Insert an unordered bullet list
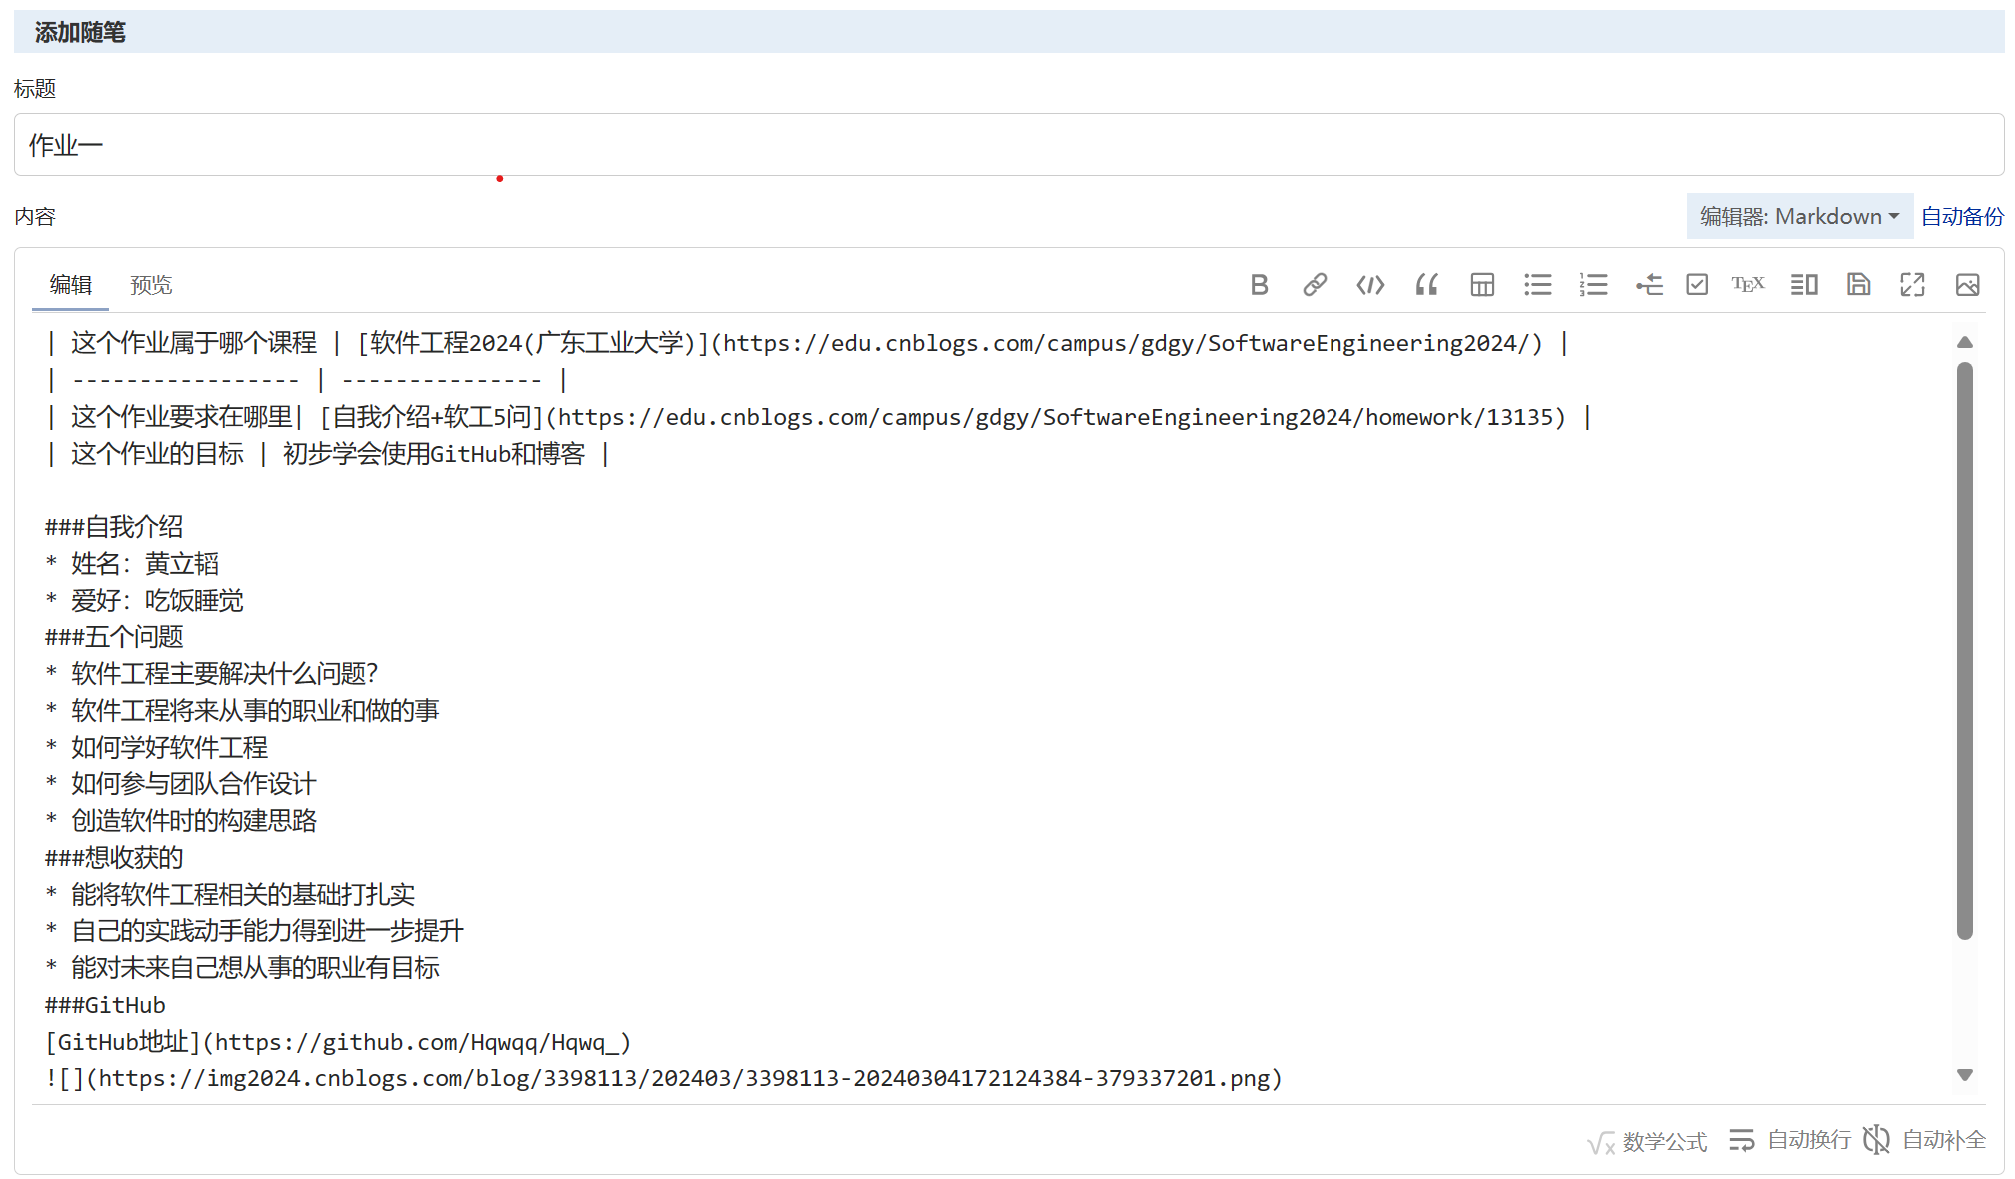Viewport: 2015px width, 1179px height. click(1537, 285)
